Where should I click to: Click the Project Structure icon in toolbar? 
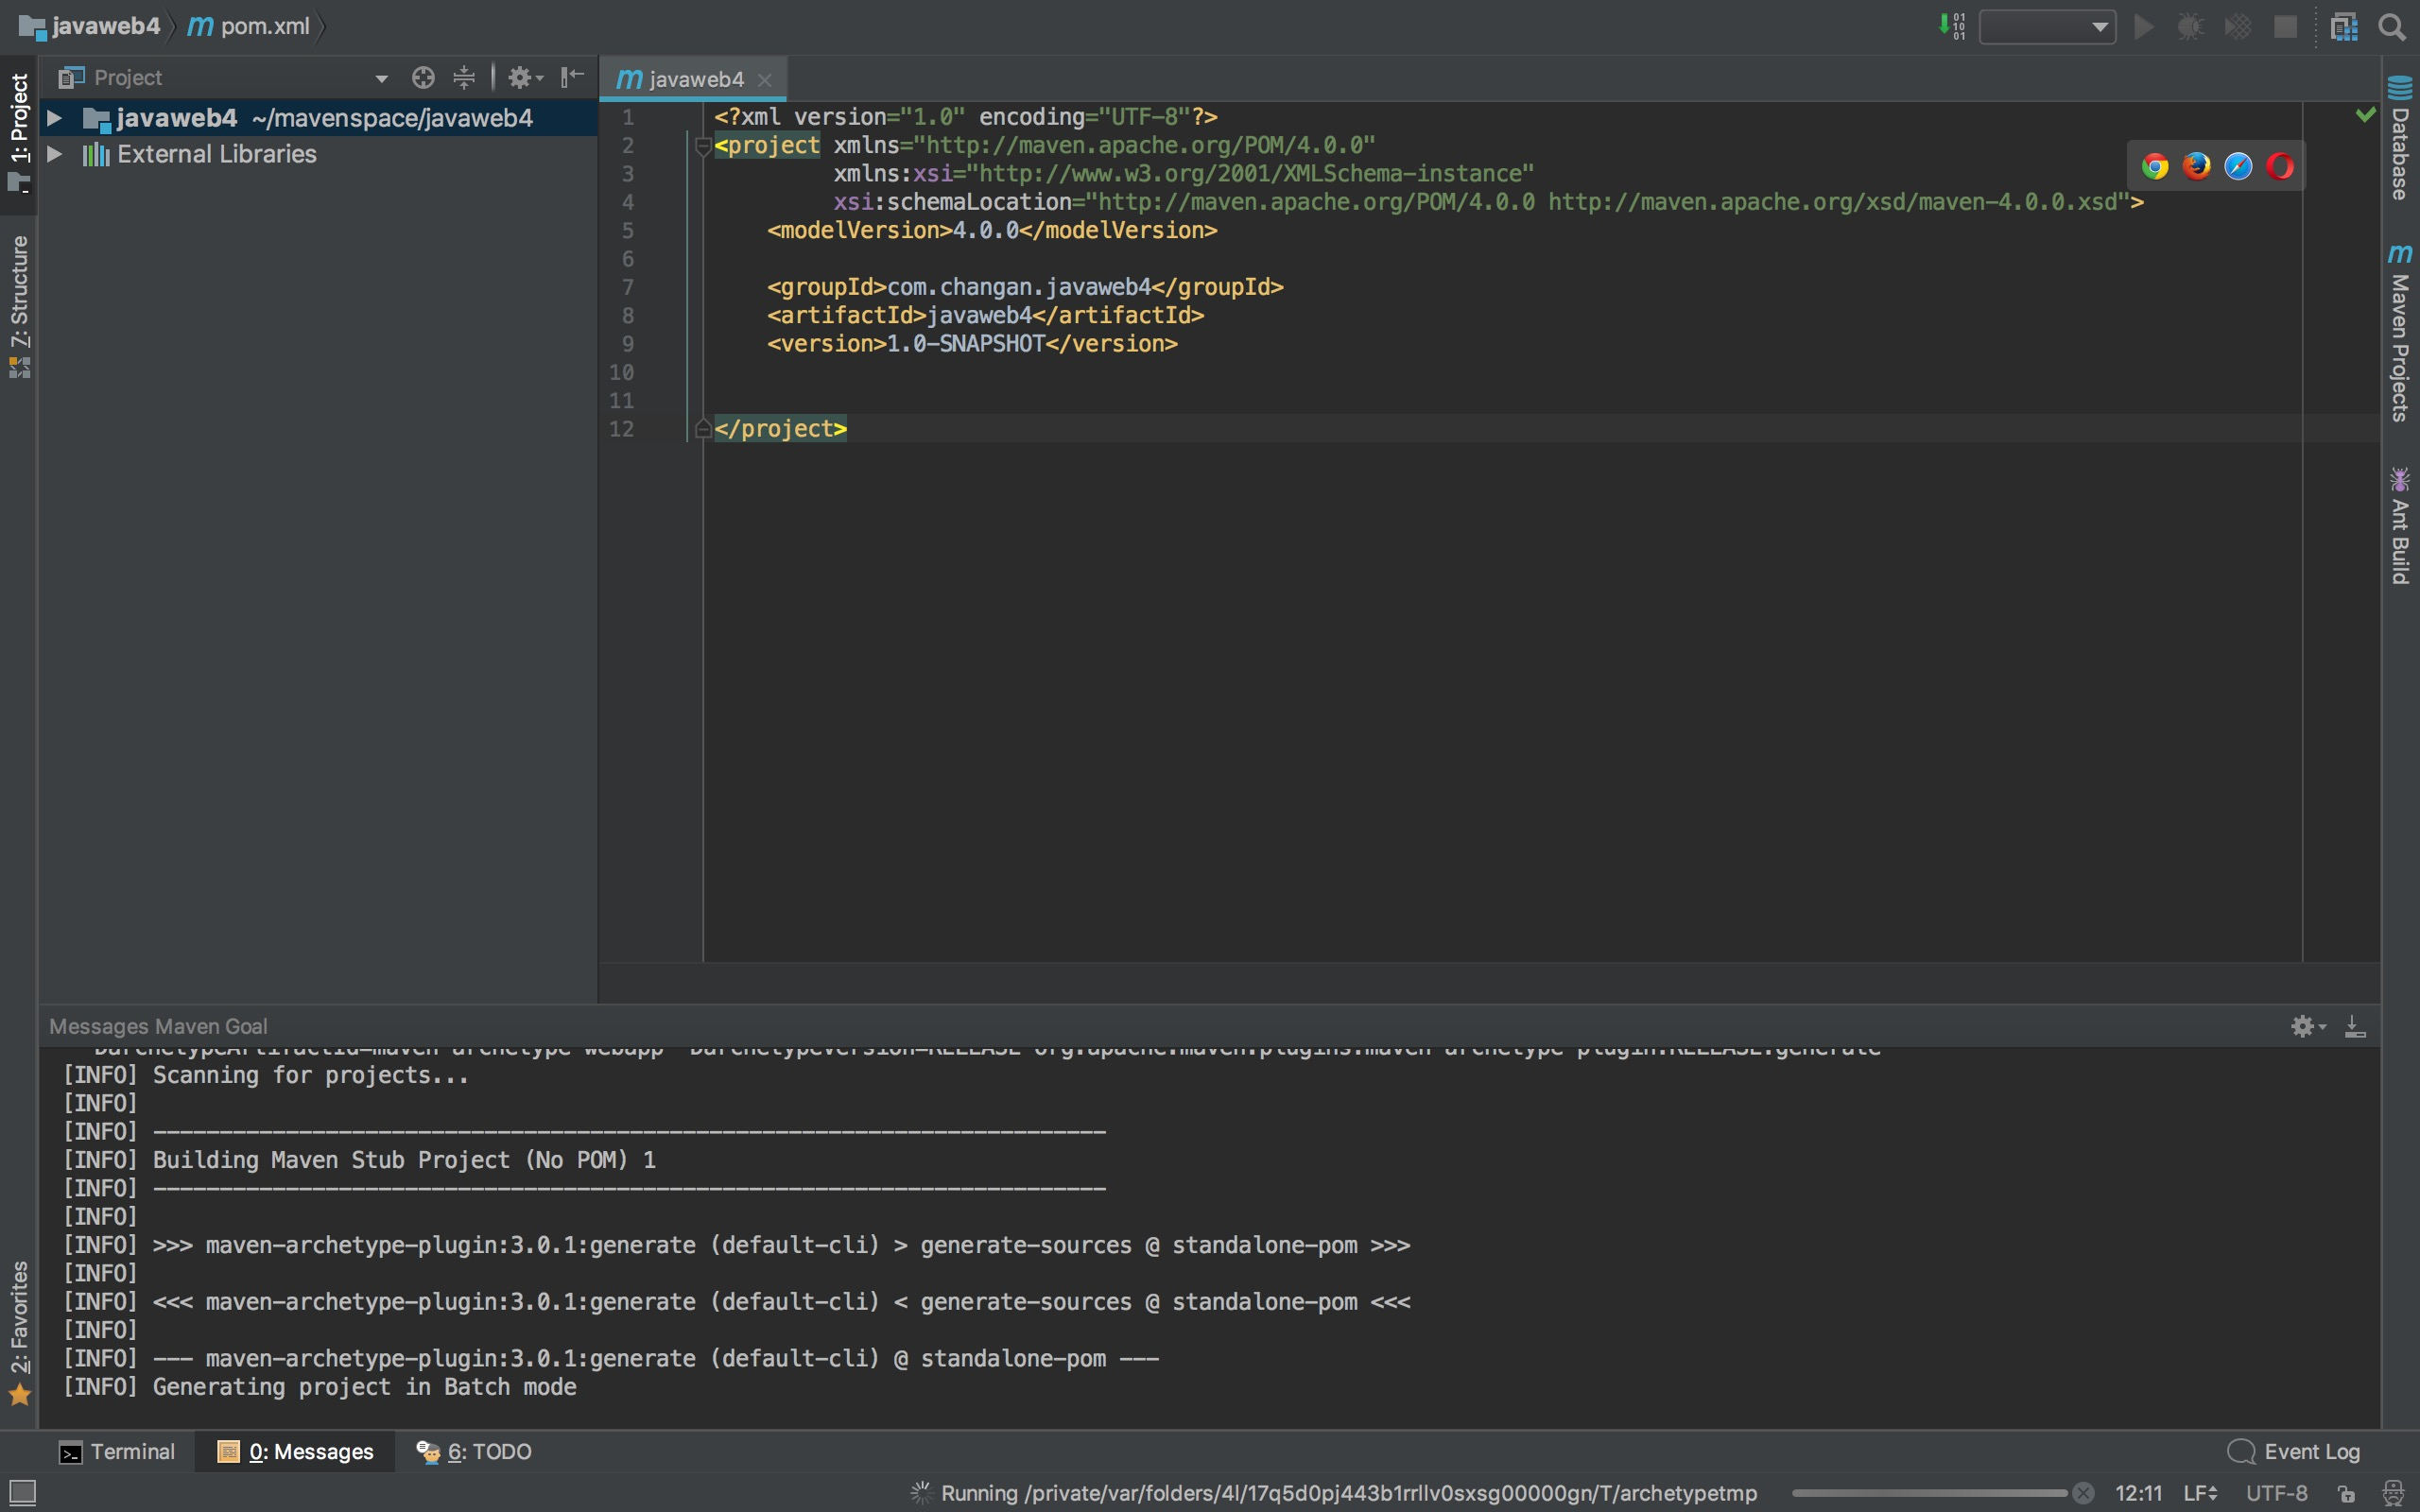(x=2344, y=27)
